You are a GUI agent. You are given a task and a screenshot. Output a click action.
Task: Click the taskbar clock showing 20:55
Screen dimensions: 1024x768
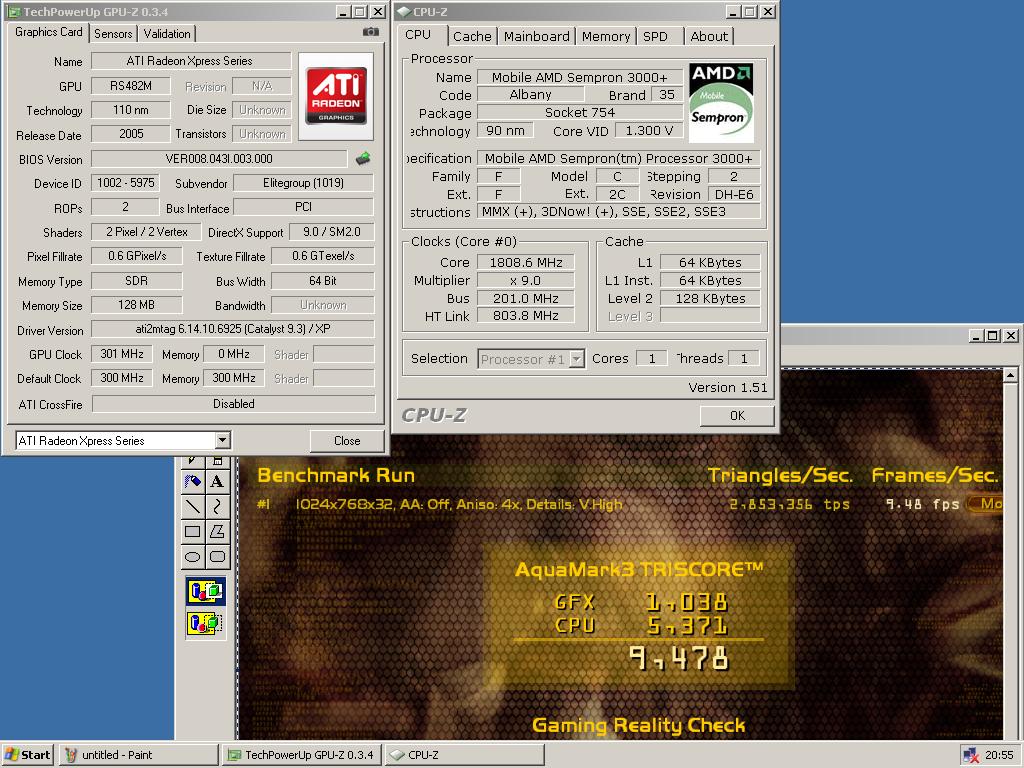[999, 755]
